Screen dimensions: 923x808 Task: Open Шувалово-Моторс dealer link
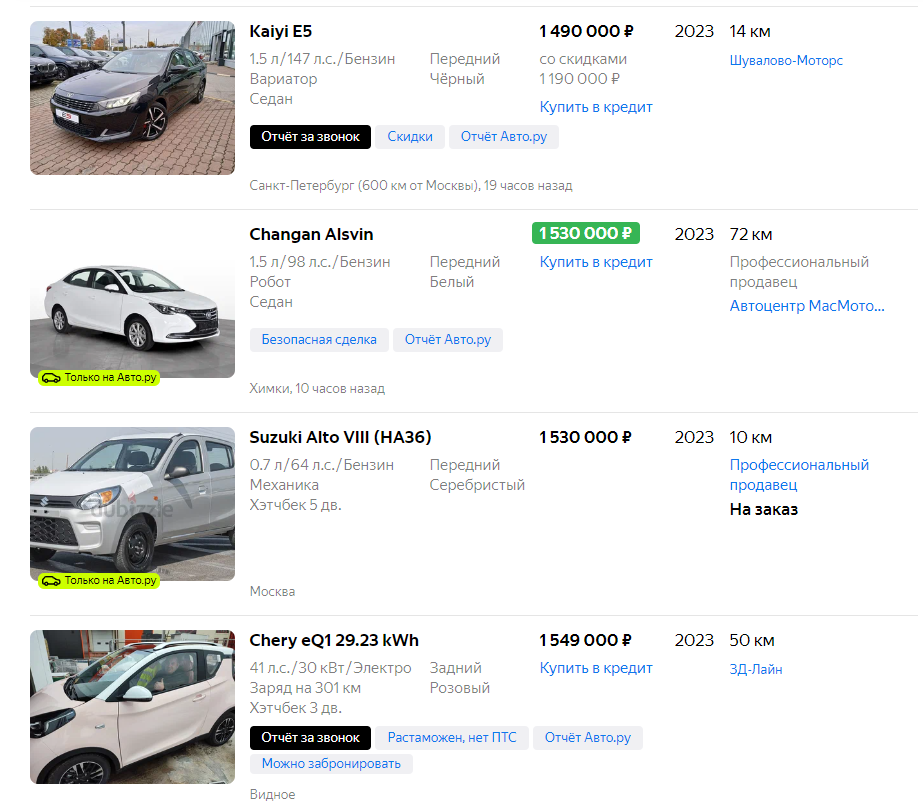pyautogui.click(x=786, y=60)
